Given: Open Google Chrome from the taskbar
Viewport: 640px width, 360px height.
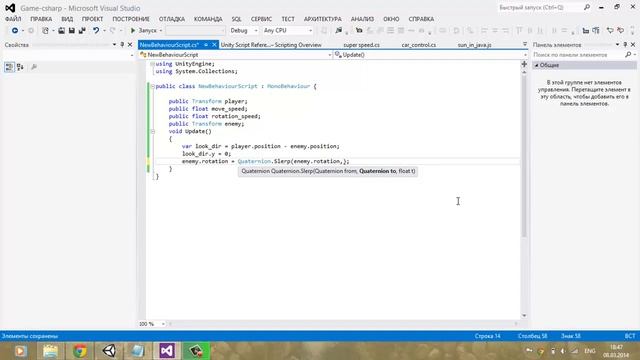Looking at the screenshot, I should (x=80, y=351).
